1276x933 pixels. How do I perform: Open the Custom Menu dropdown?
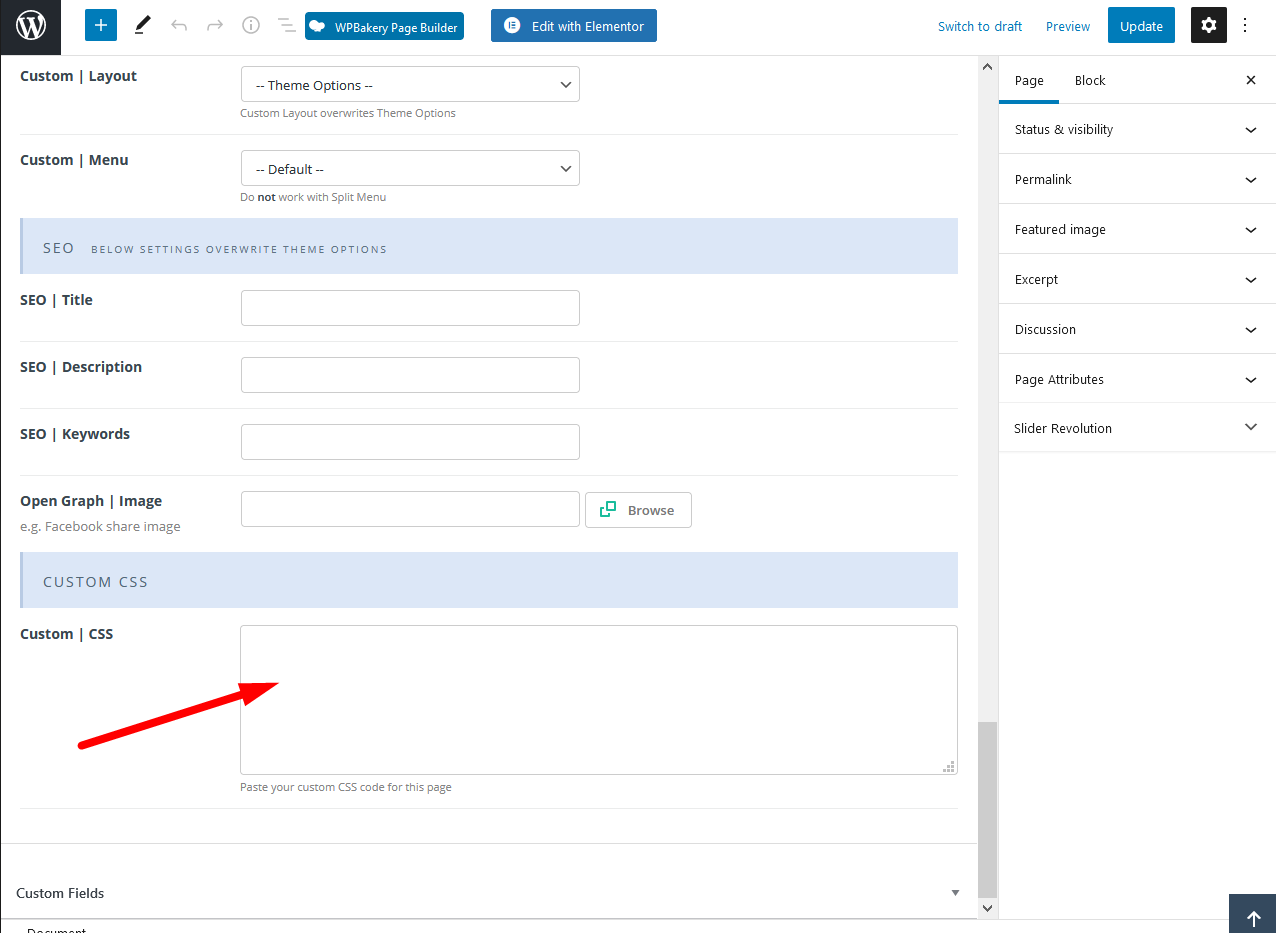(410, 169)
